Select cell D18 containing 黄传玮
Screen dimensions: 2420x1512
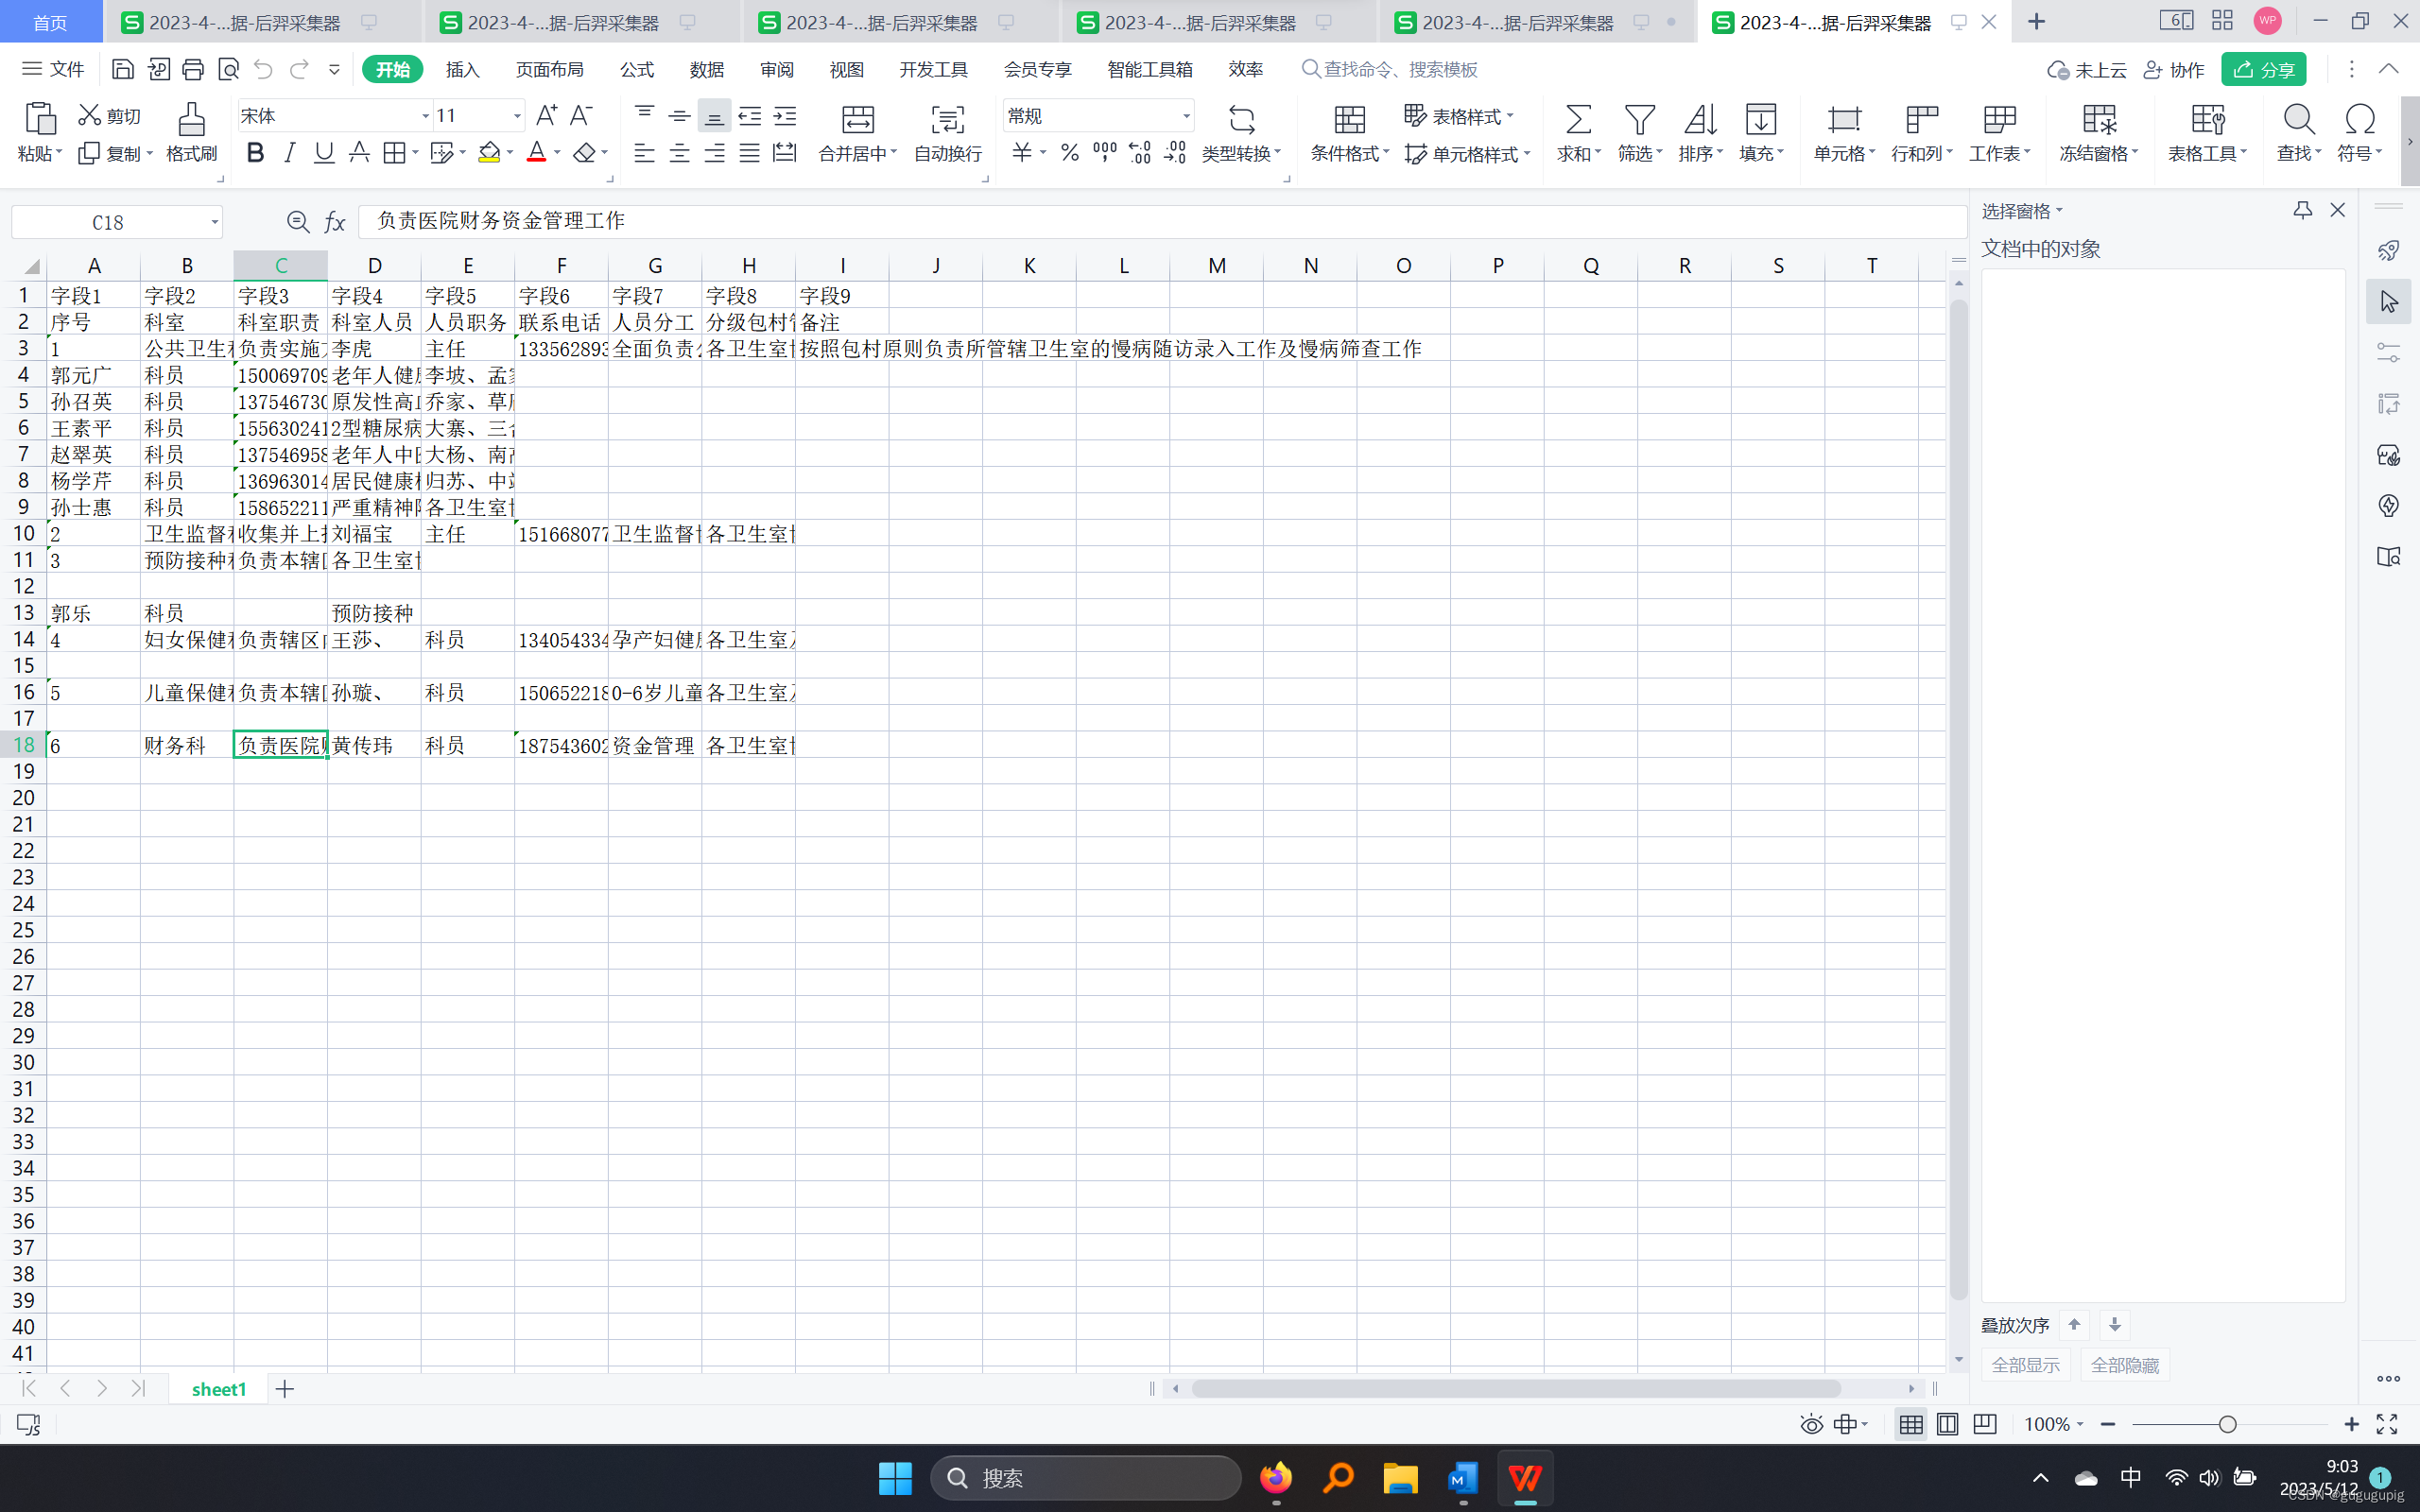click(373, 745)
